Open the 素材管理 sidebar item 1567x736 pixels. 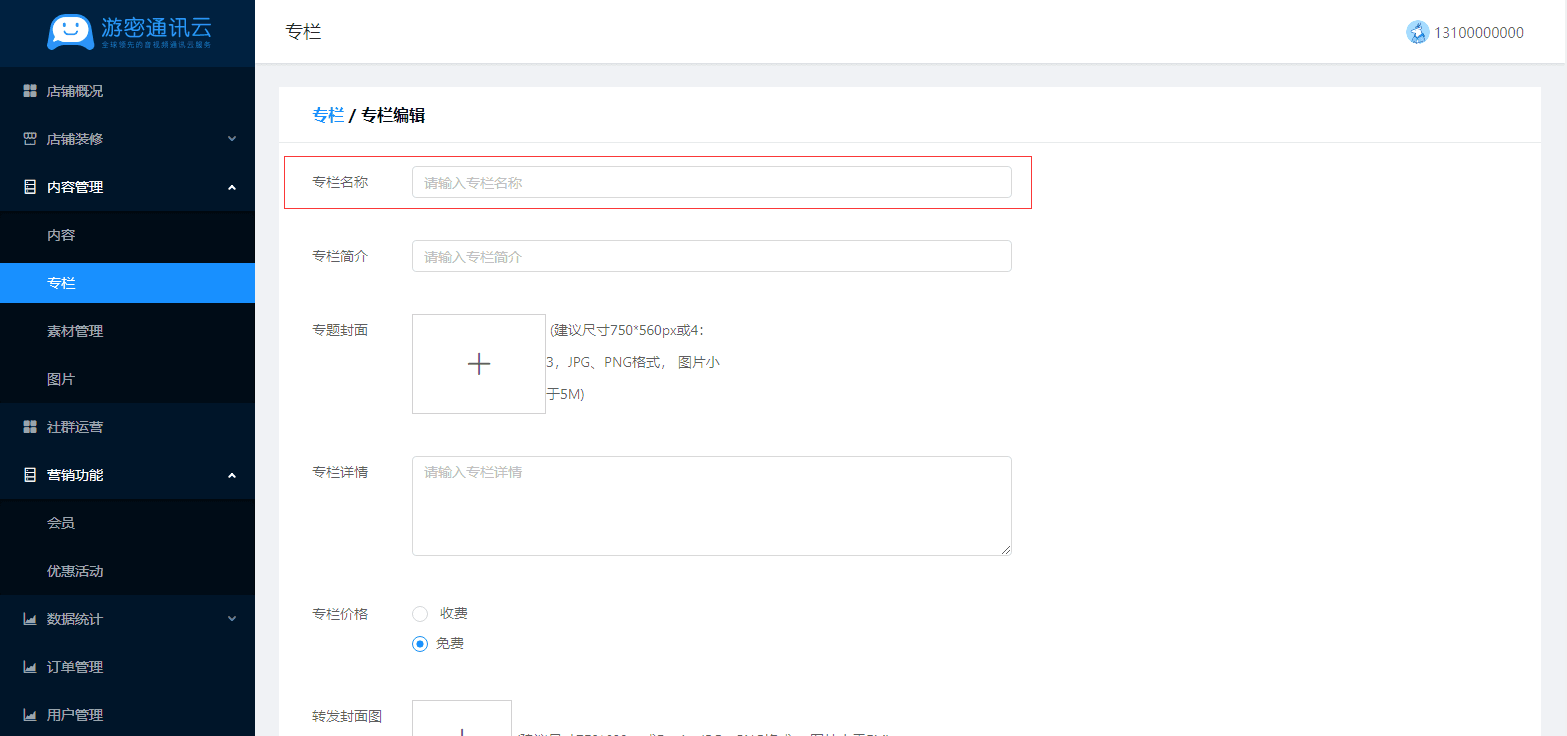pos(75,331)
